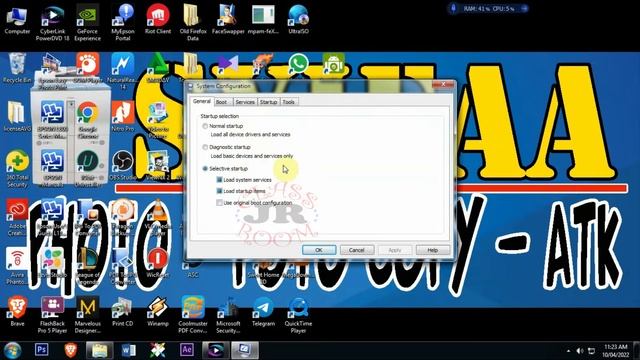Launch Marvelous Designer shortcut

click(87, 315)
